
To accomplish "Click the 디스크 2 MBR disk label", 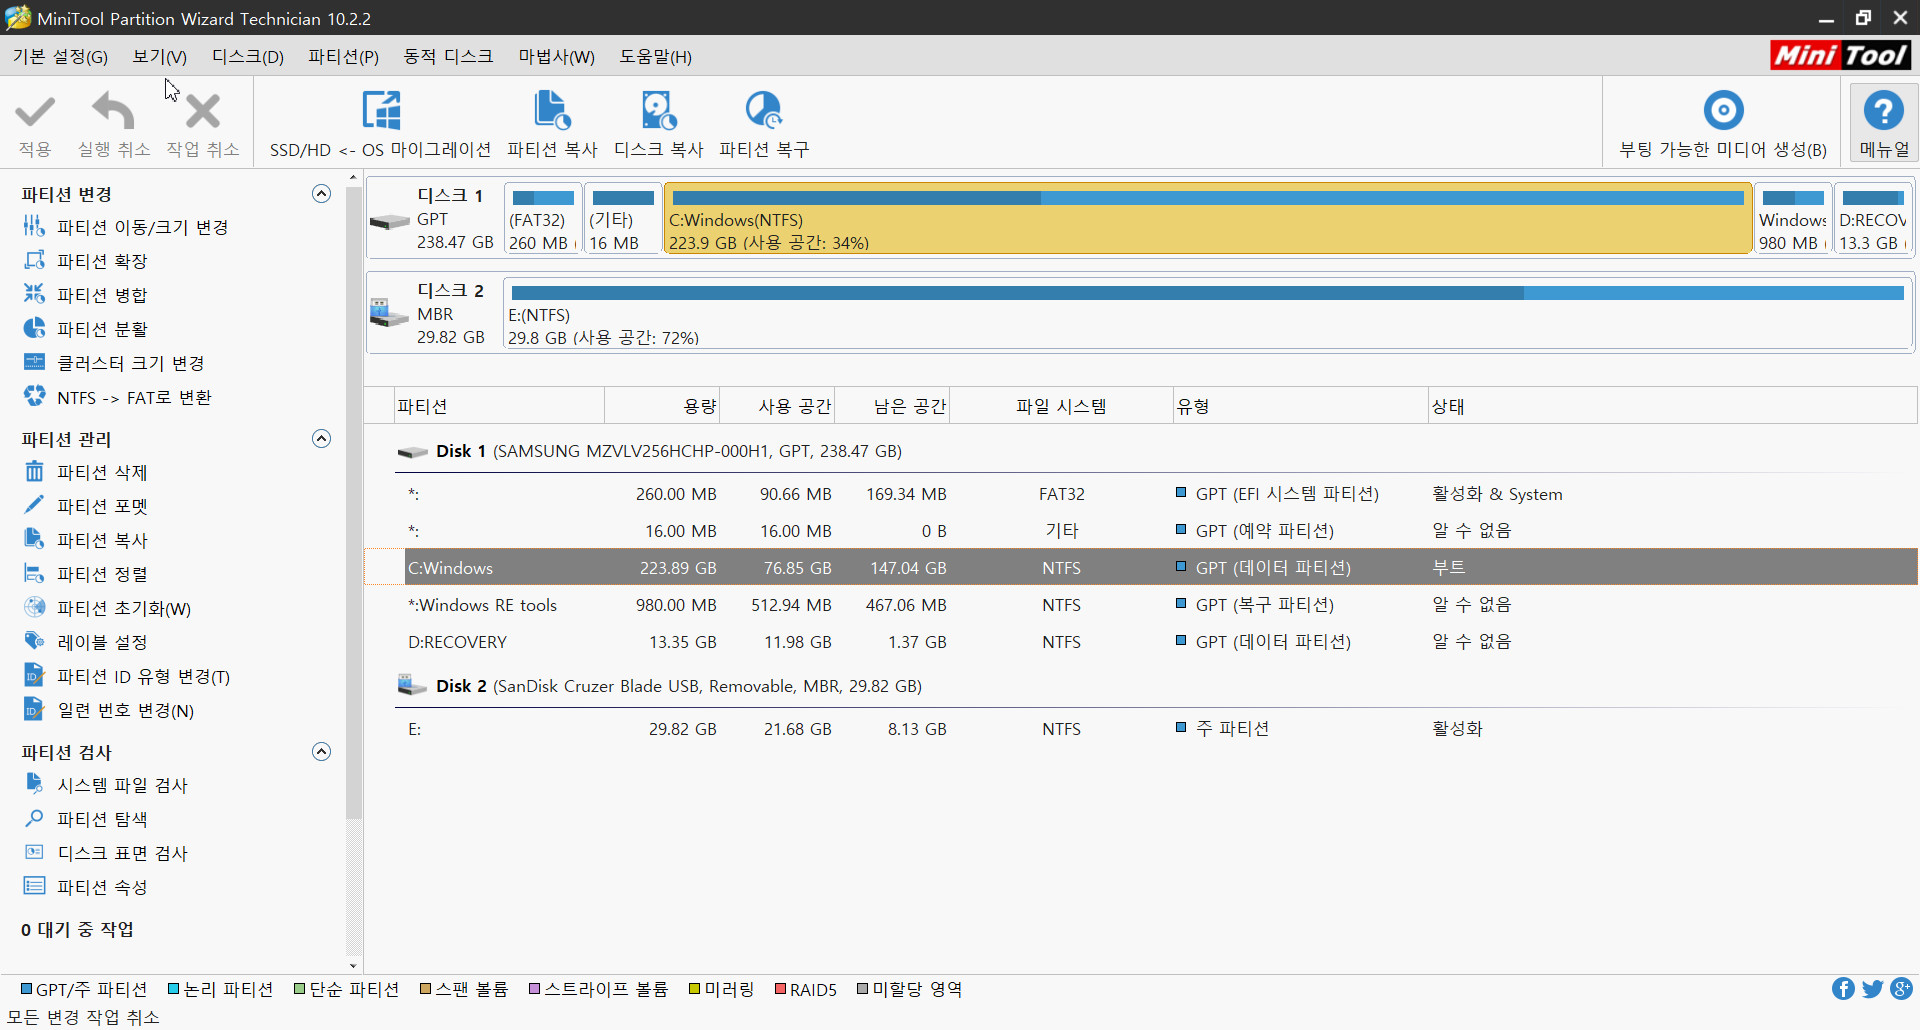I will coord(435,313).
